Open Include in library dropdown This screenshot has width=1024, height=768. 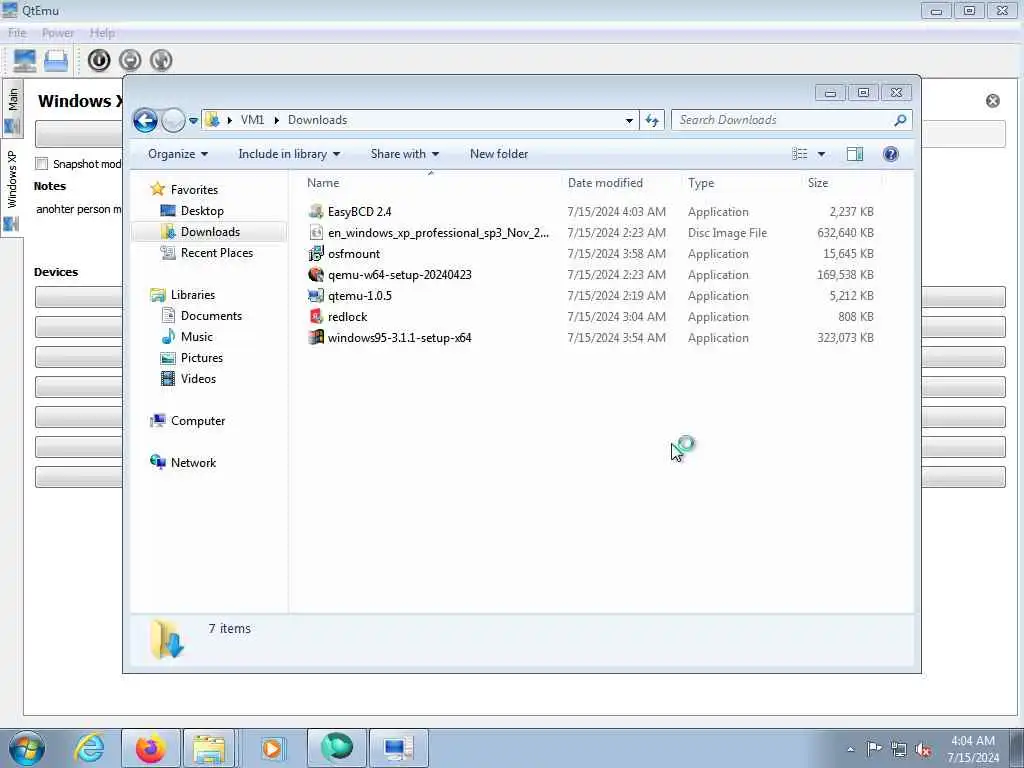[289, 154]
